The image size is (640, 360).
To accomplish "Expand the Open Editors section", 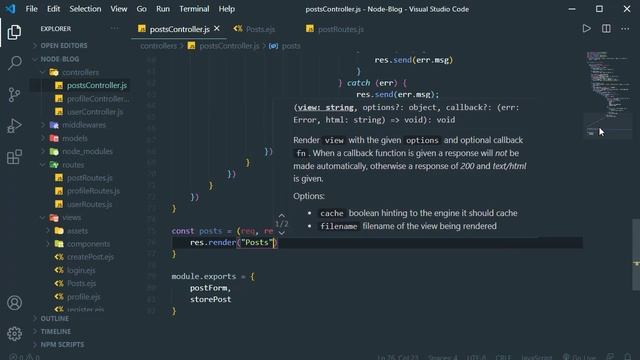I will [x=63, y=45].
